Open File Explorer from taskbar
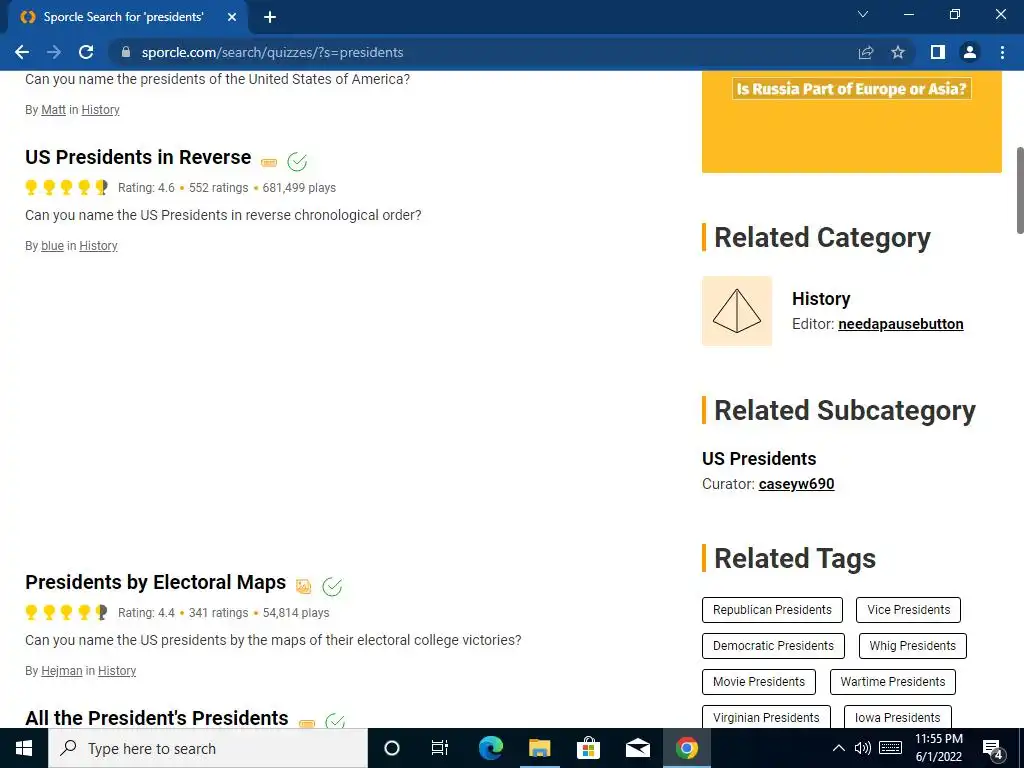This screenshot has height=768, width=1024. point(539,748)
